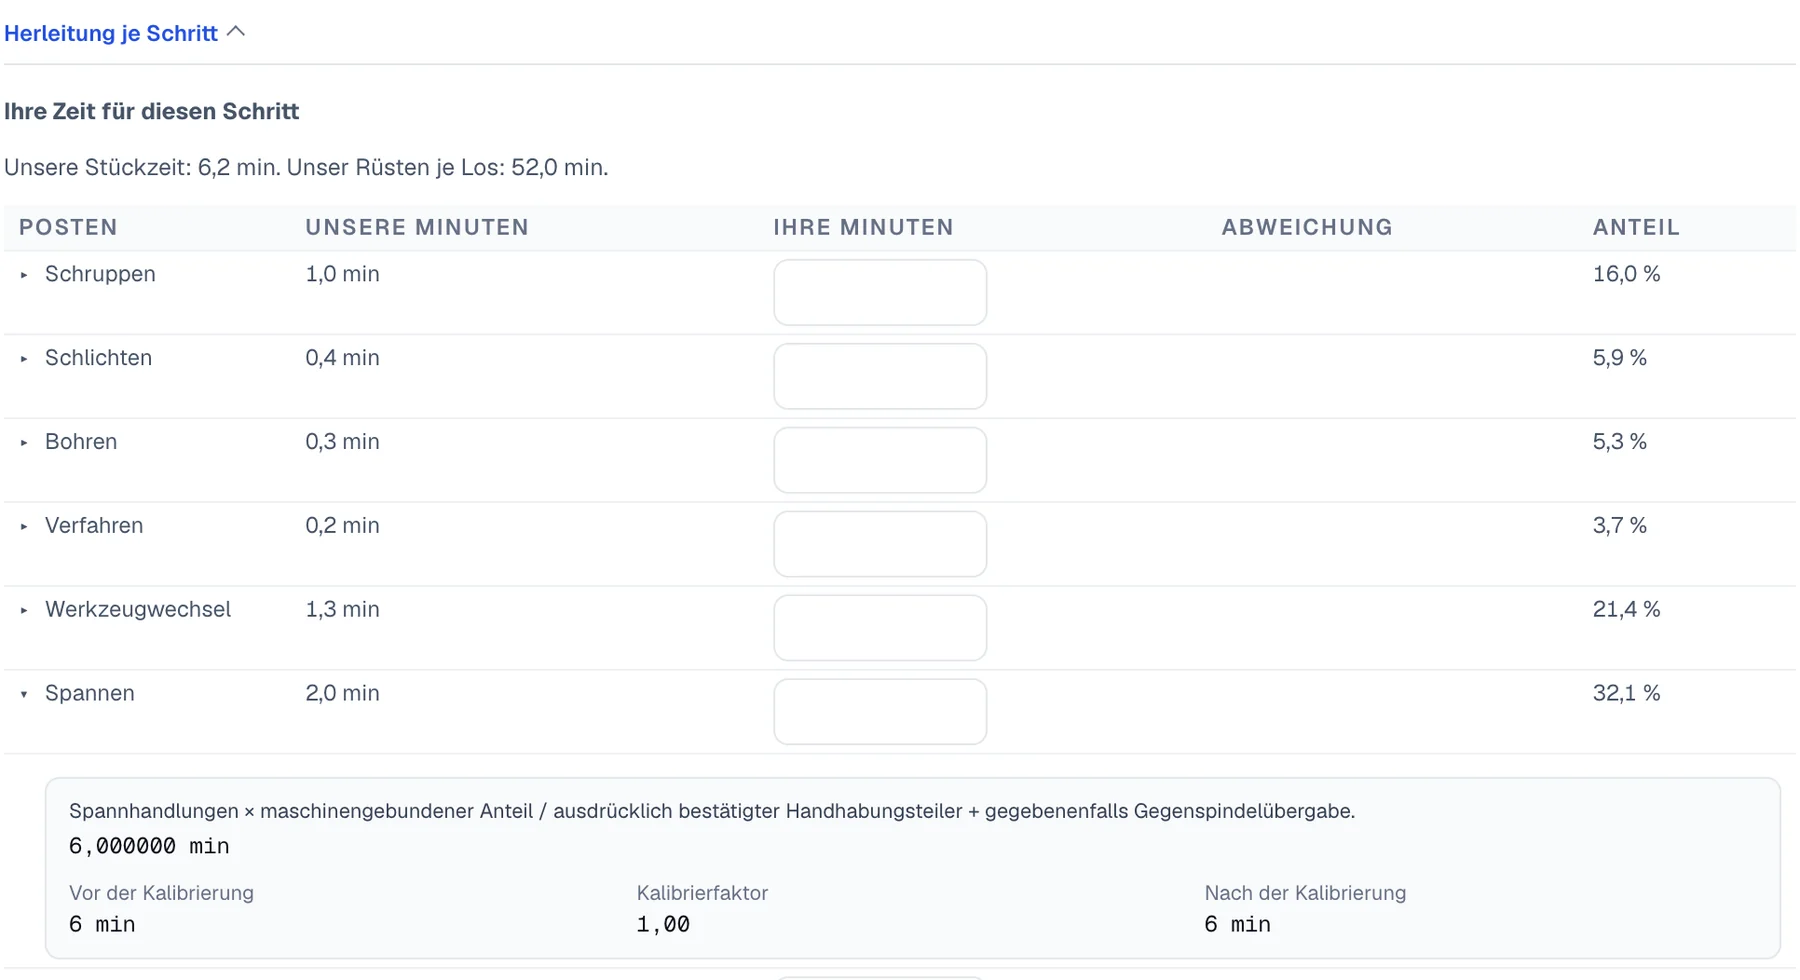The height and width of the screenshot is (980, 1800).
Task: Expand the Schruppen row disclosure triangle
Action: point(24,274)
